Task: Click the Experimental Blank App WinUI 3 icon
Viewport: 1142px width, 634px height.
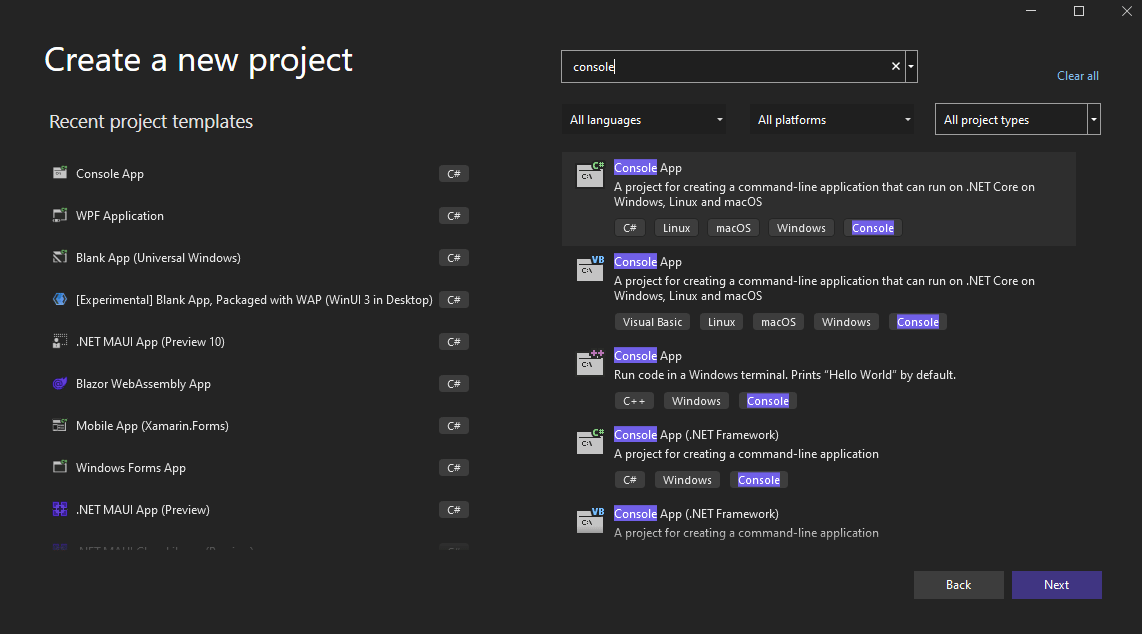Action: pyautogui.click(x=60, y=299)
